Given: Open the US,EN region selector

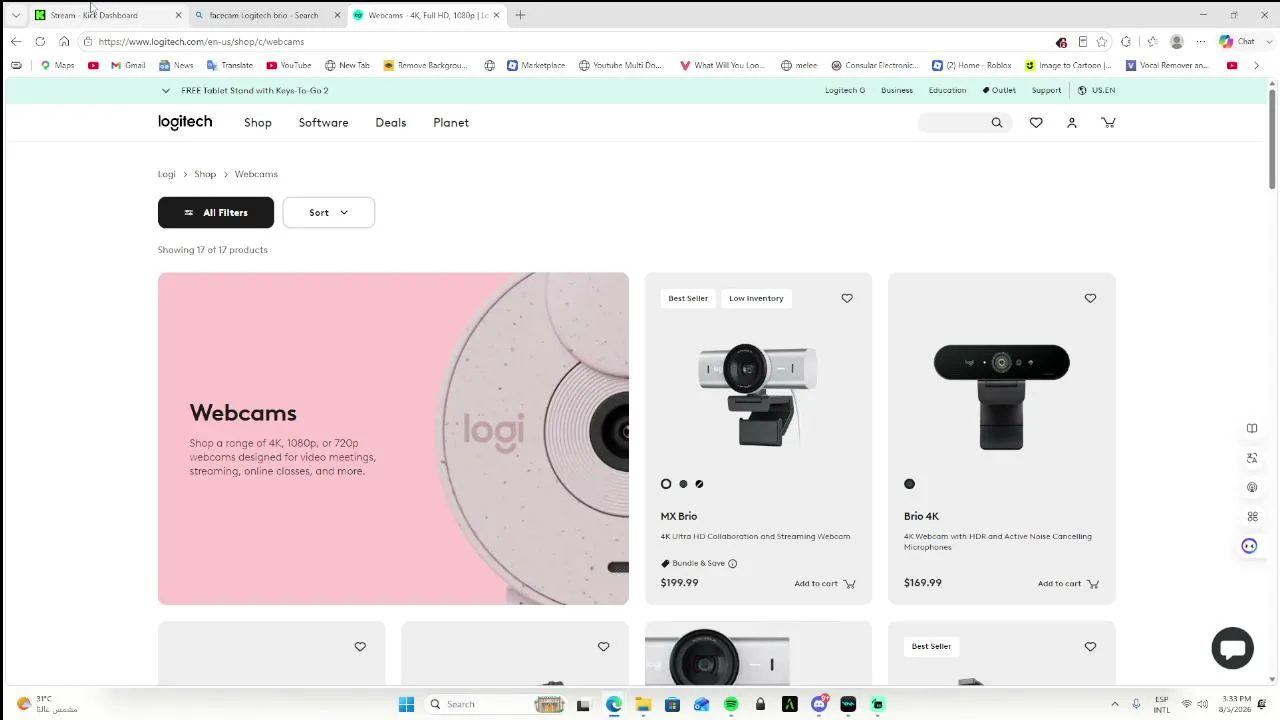Looking at the screenshot, I should coord(1096,91).
